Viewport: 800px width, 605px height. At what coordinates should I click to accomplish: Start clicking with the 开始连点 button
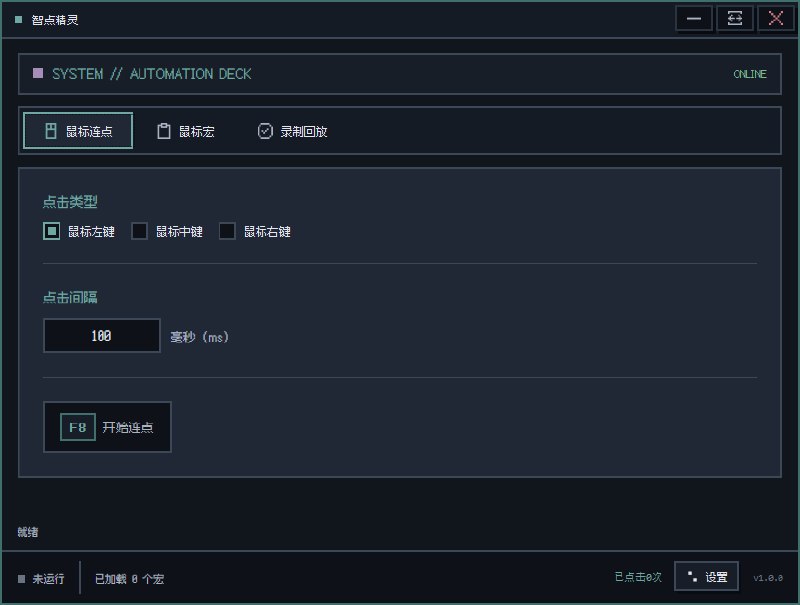click(107, 427)
